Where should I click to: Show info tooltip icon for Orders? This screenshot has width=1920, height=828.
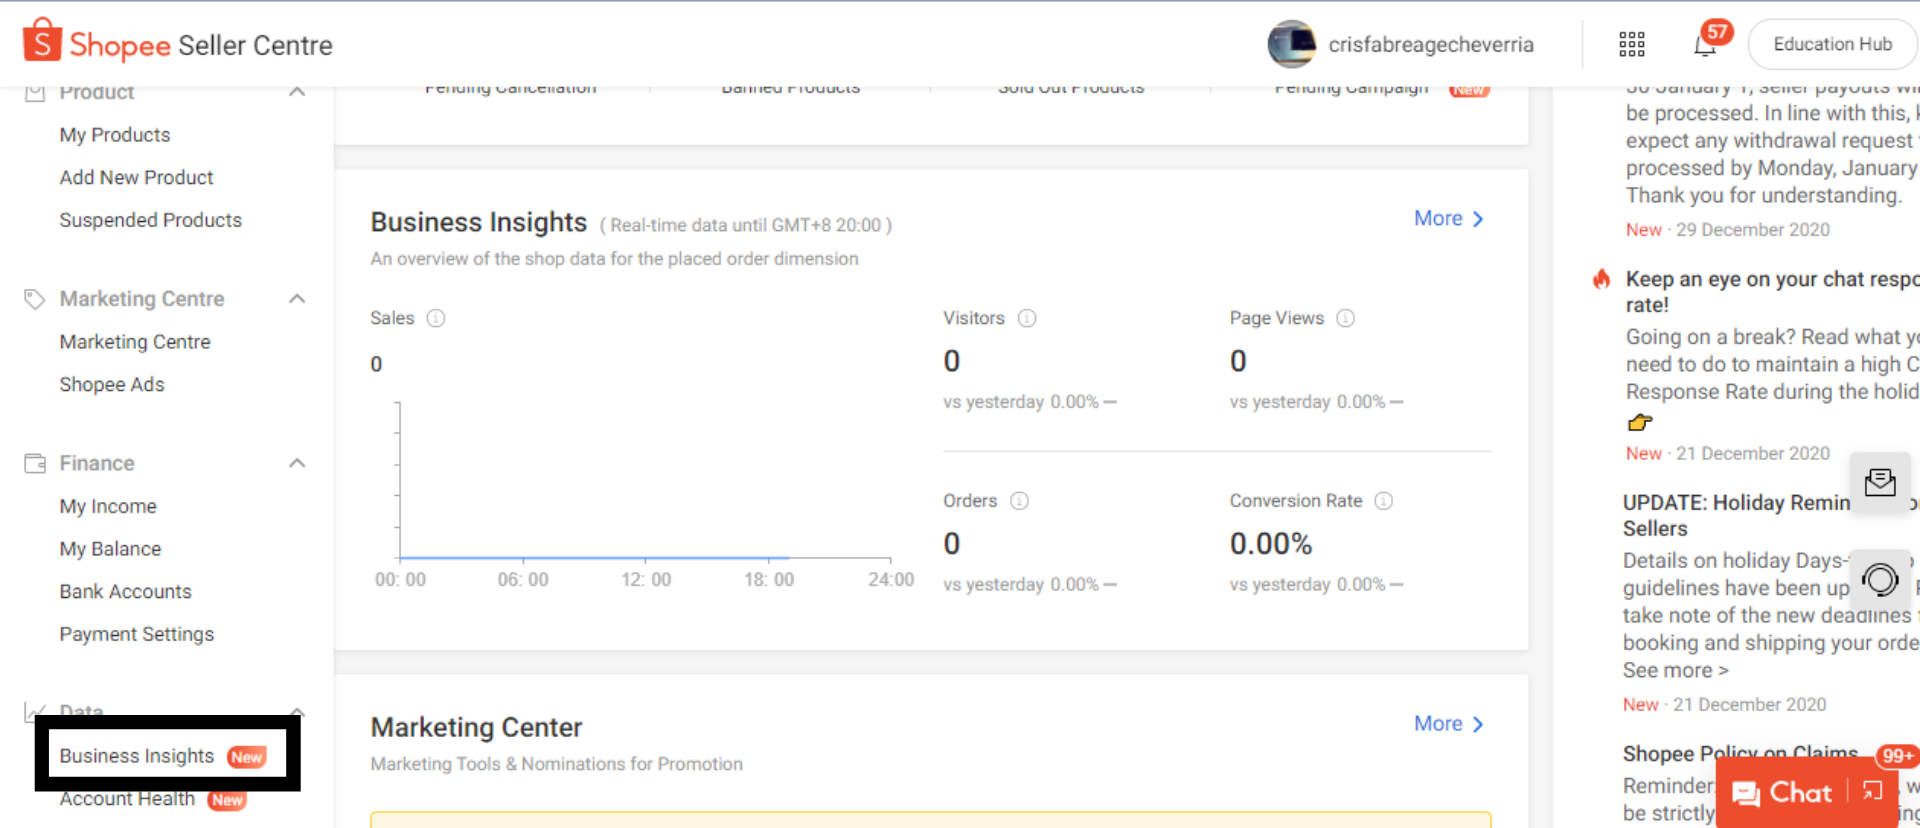click(1019, 501)
